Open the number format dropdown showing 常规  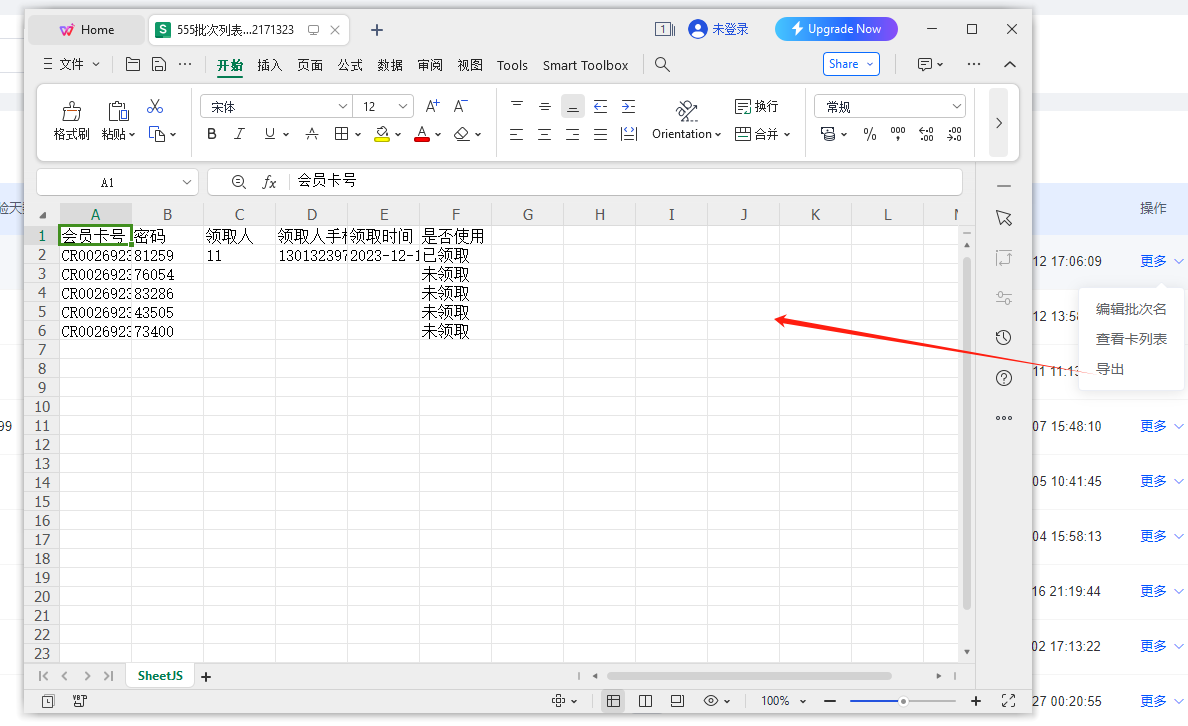coord(889,107)
